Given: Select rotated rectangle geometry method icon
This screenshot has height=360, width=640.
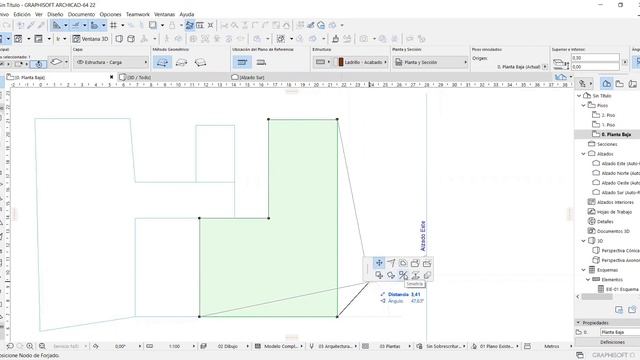Looking at the screenshot, I should pos(200,62).
